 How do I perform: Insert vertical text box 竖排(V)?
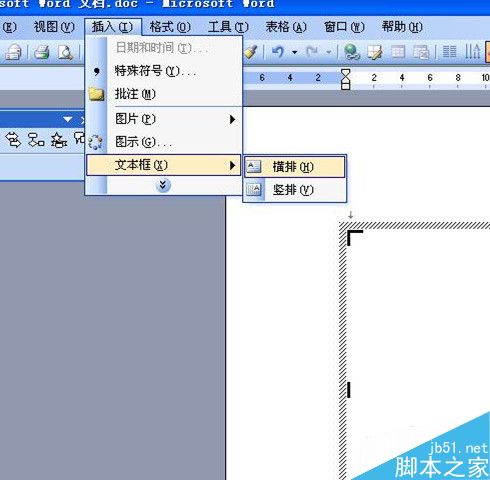295,190
